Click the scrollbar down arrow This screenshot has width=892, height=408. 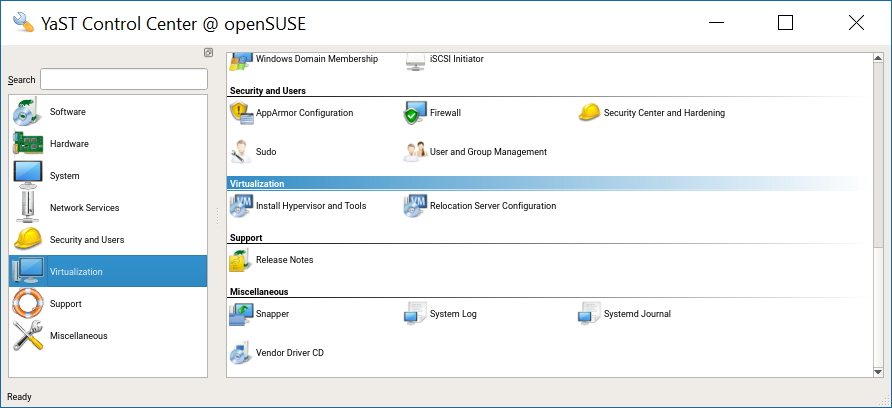878,372
